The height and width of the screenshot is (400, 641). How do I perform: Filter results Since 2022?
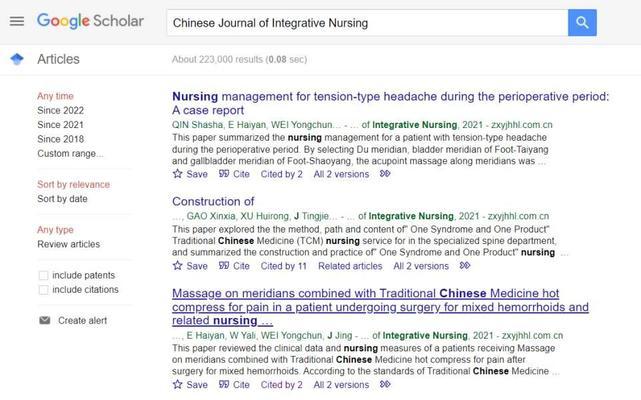pos(61,110)
